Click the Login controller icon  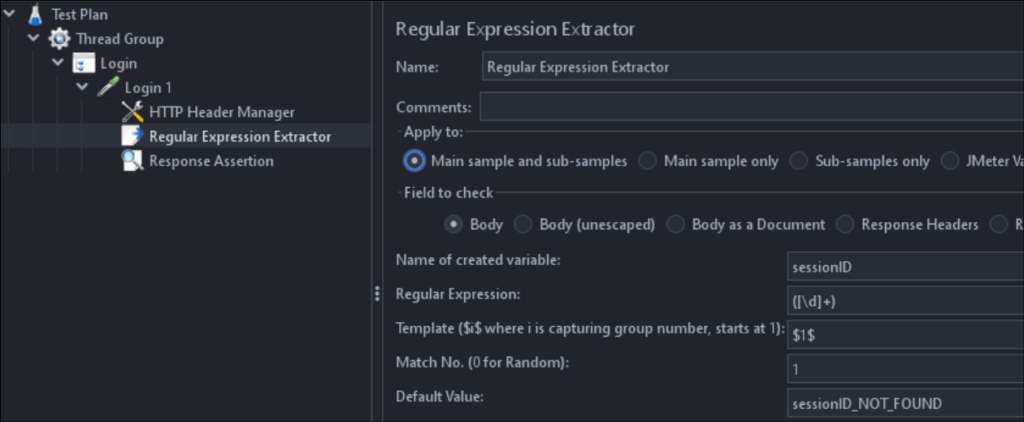[x=84, y=64]
